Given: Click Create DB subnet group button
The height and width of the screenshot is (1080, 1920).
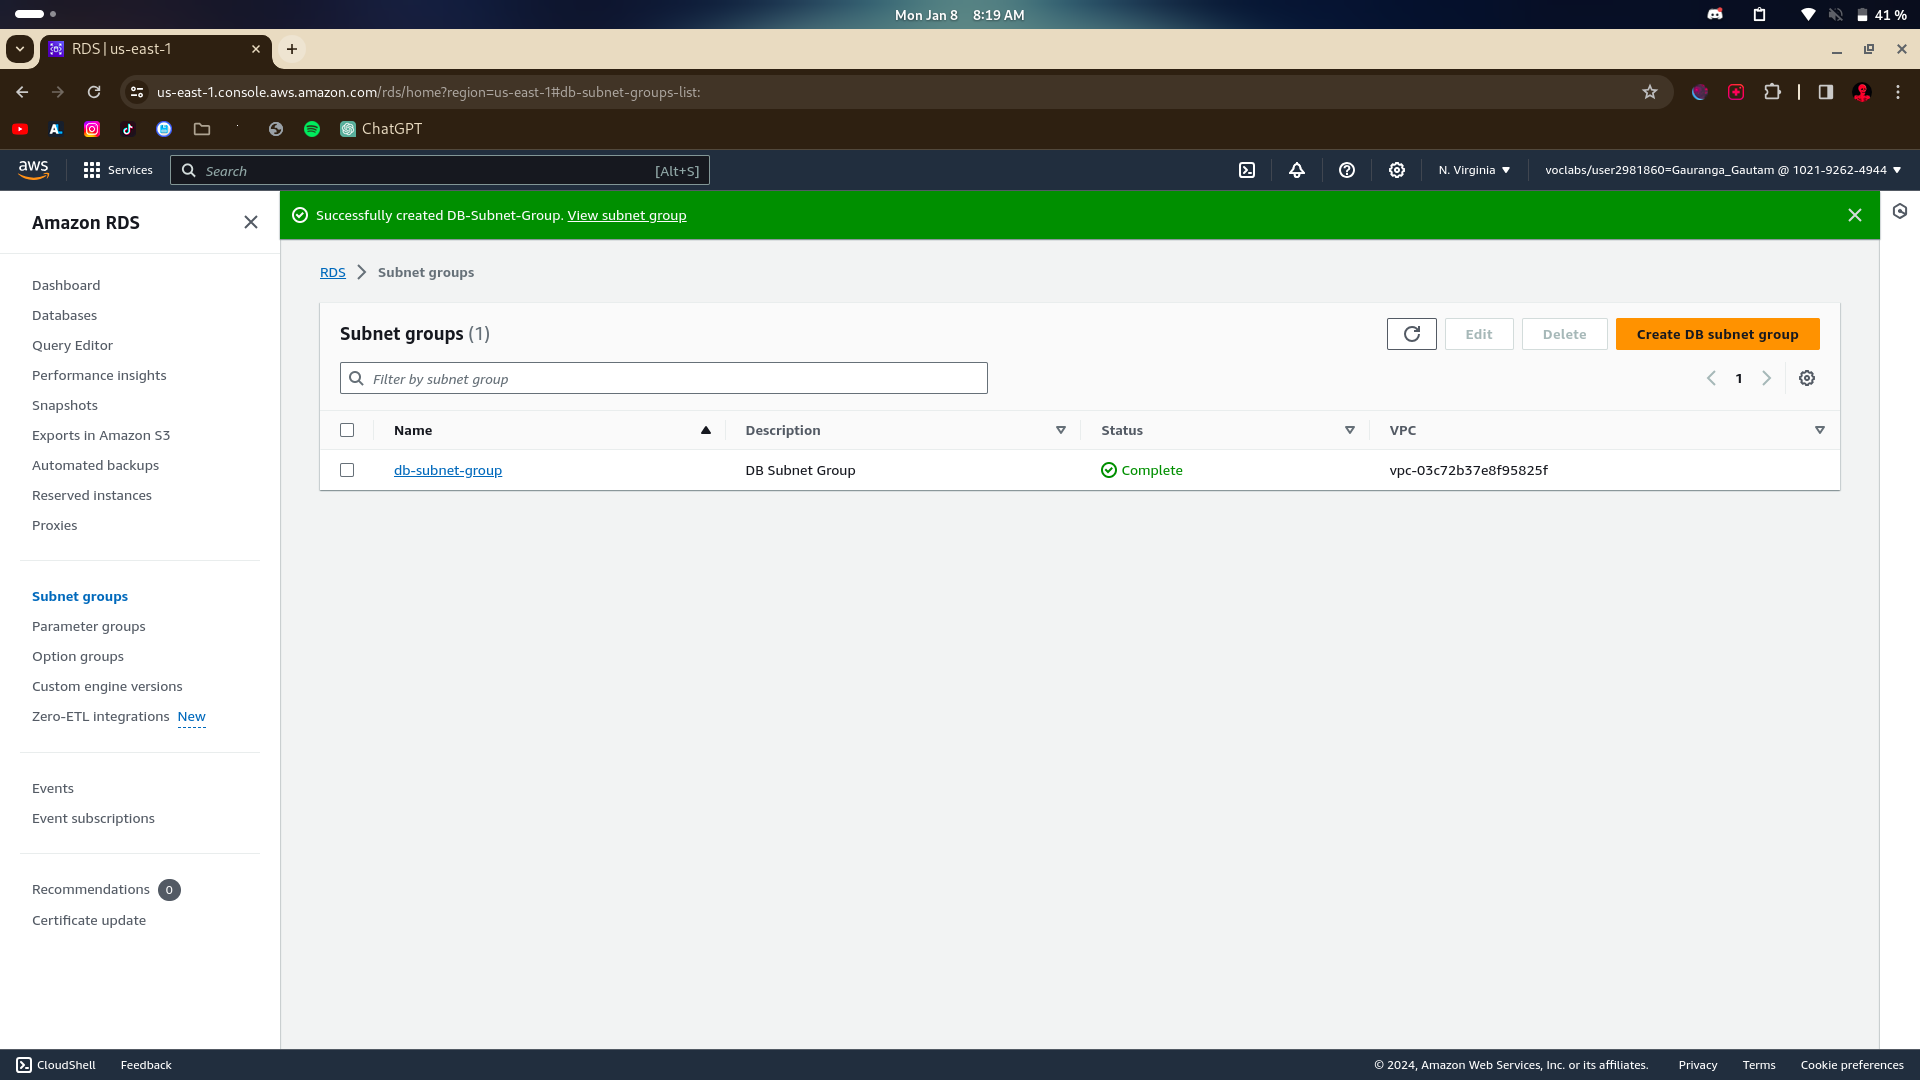Looking at the screenshot, I should pos(1717,334).
